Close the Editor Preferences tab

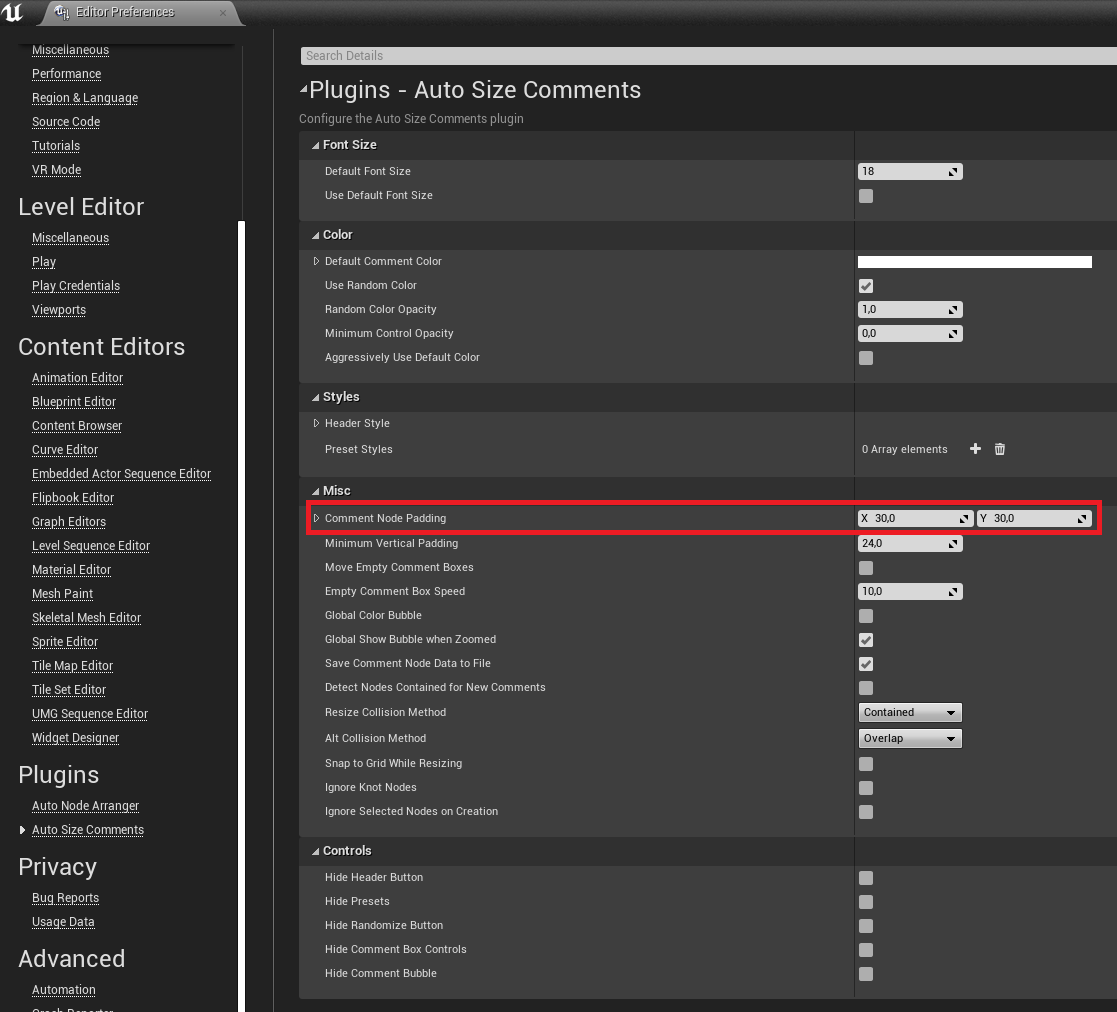[223, 13]
